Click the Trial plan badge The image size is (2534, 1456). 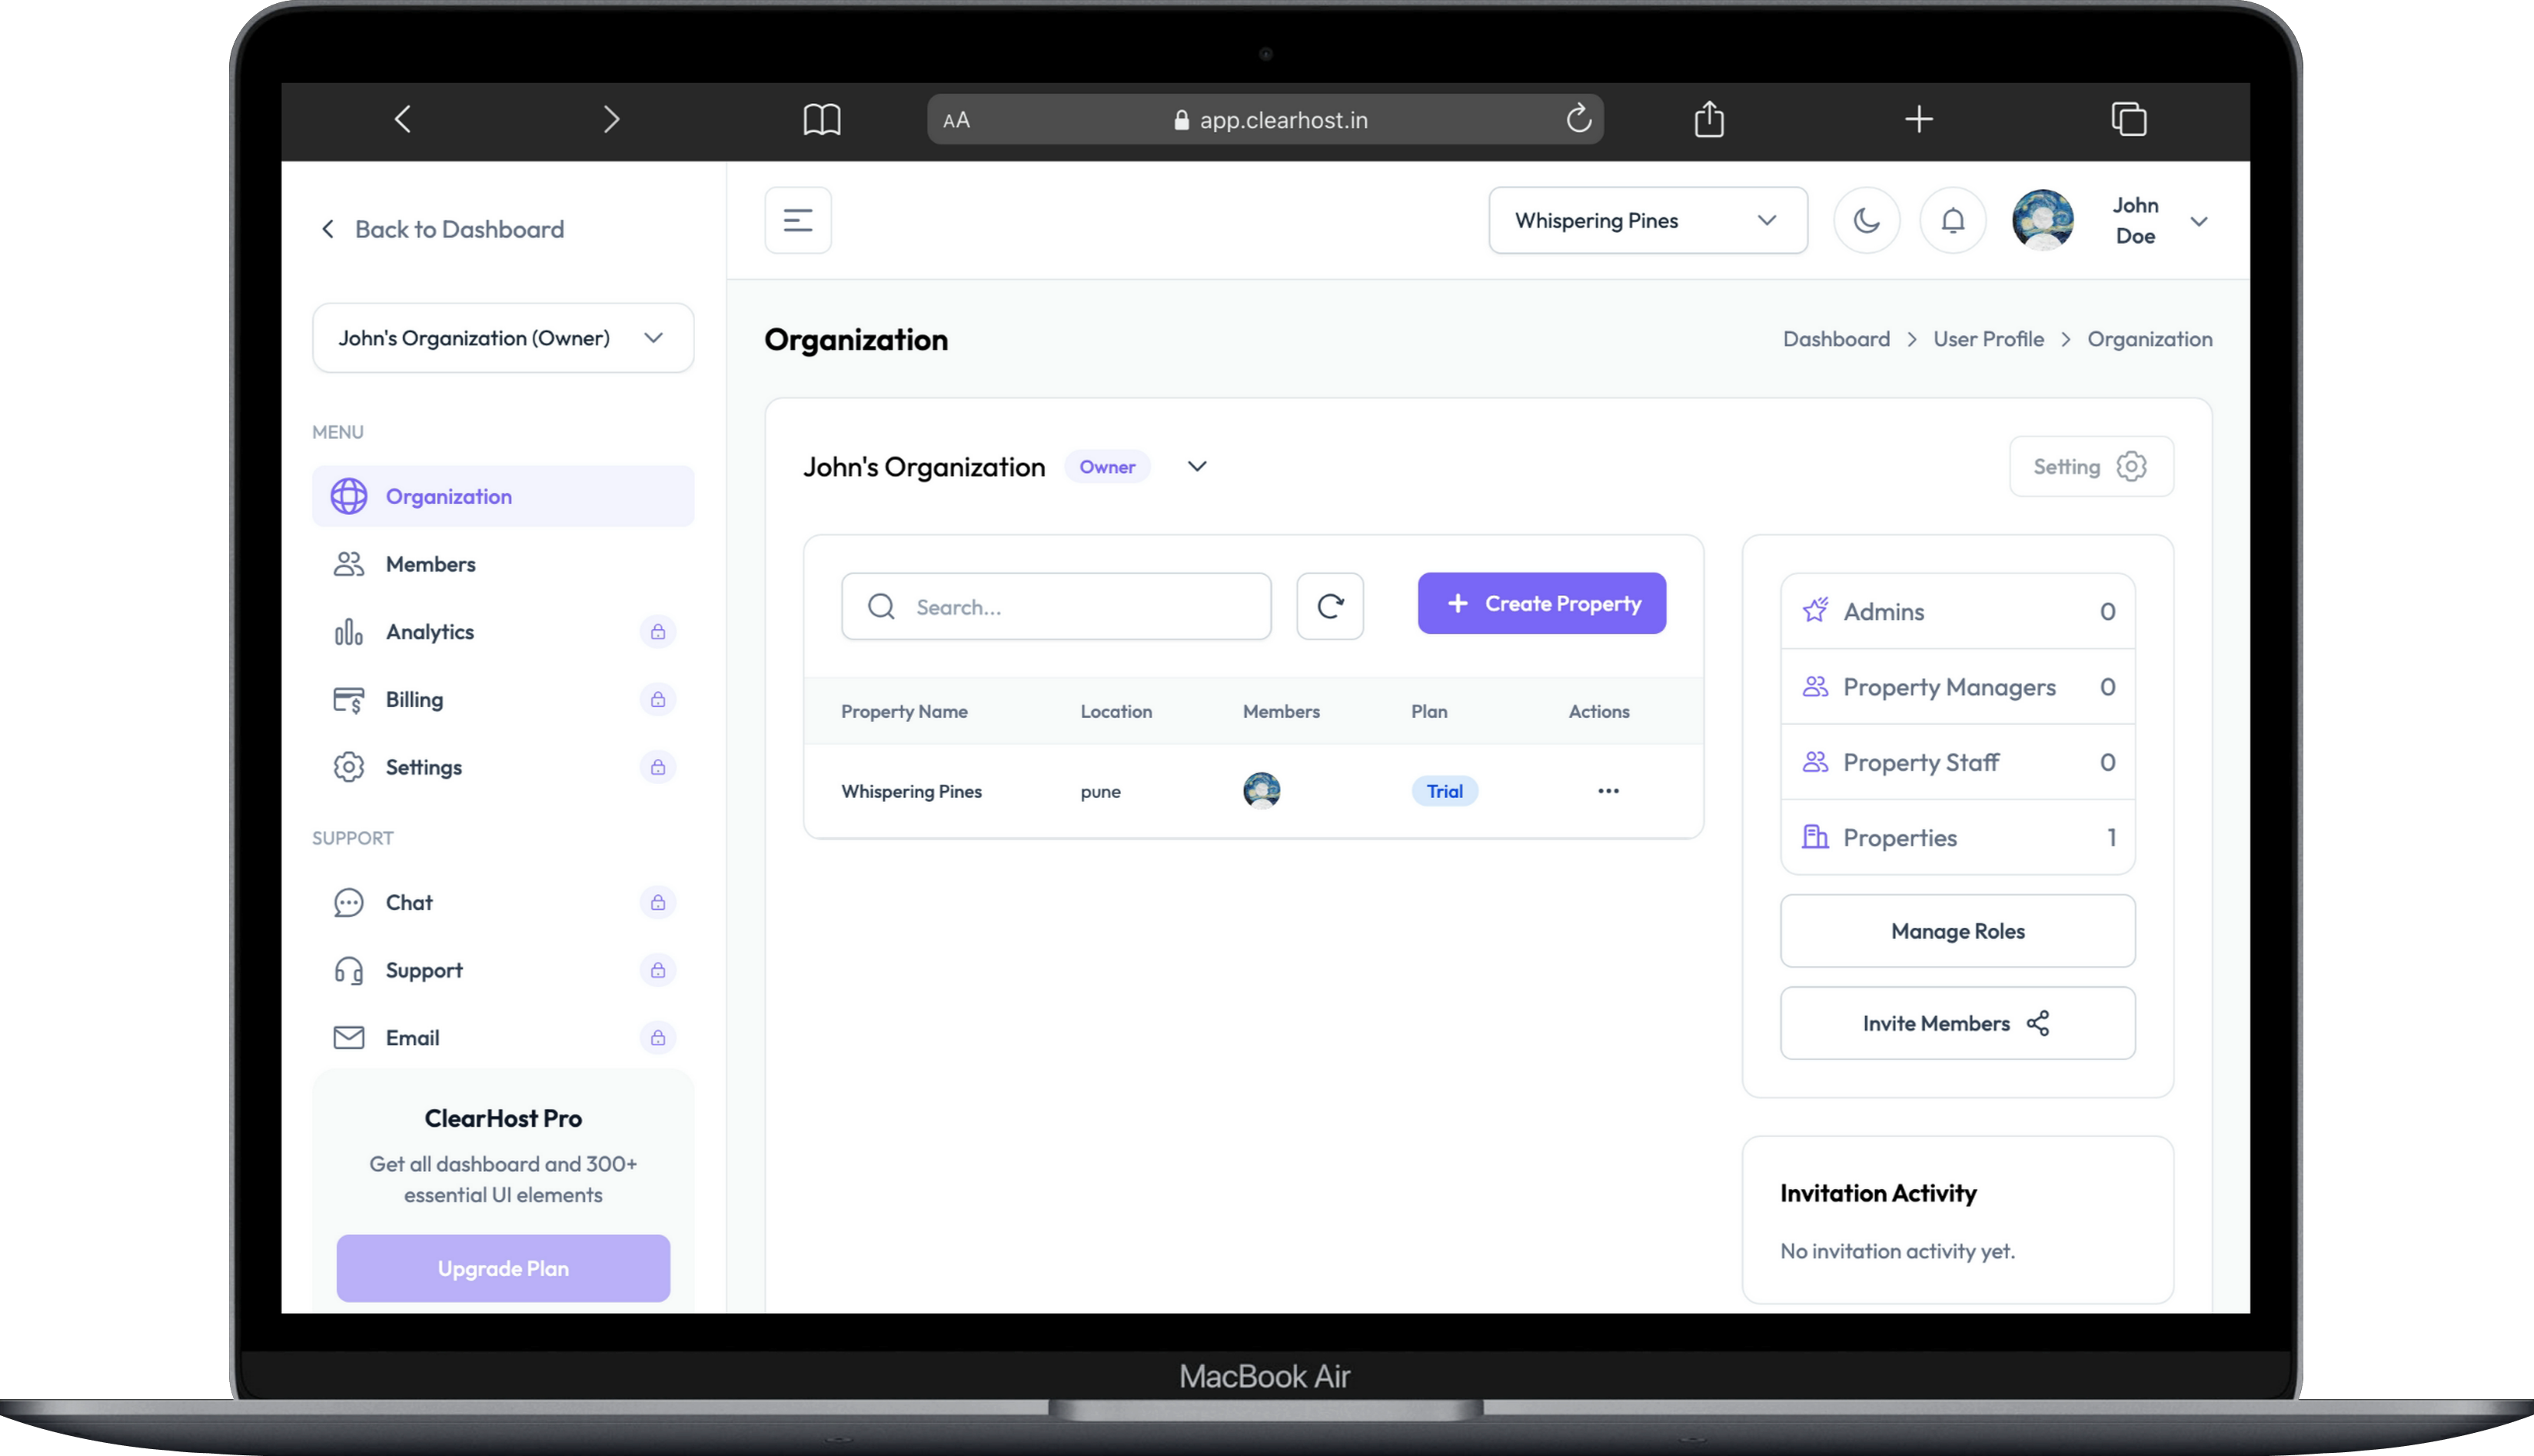[1444, 791]
